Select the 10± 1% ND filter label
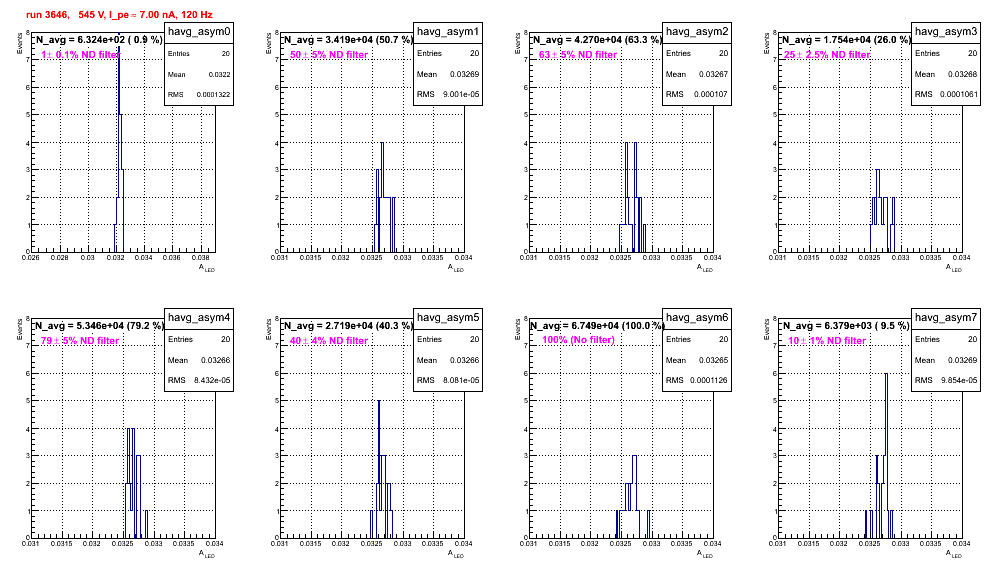 827,341
